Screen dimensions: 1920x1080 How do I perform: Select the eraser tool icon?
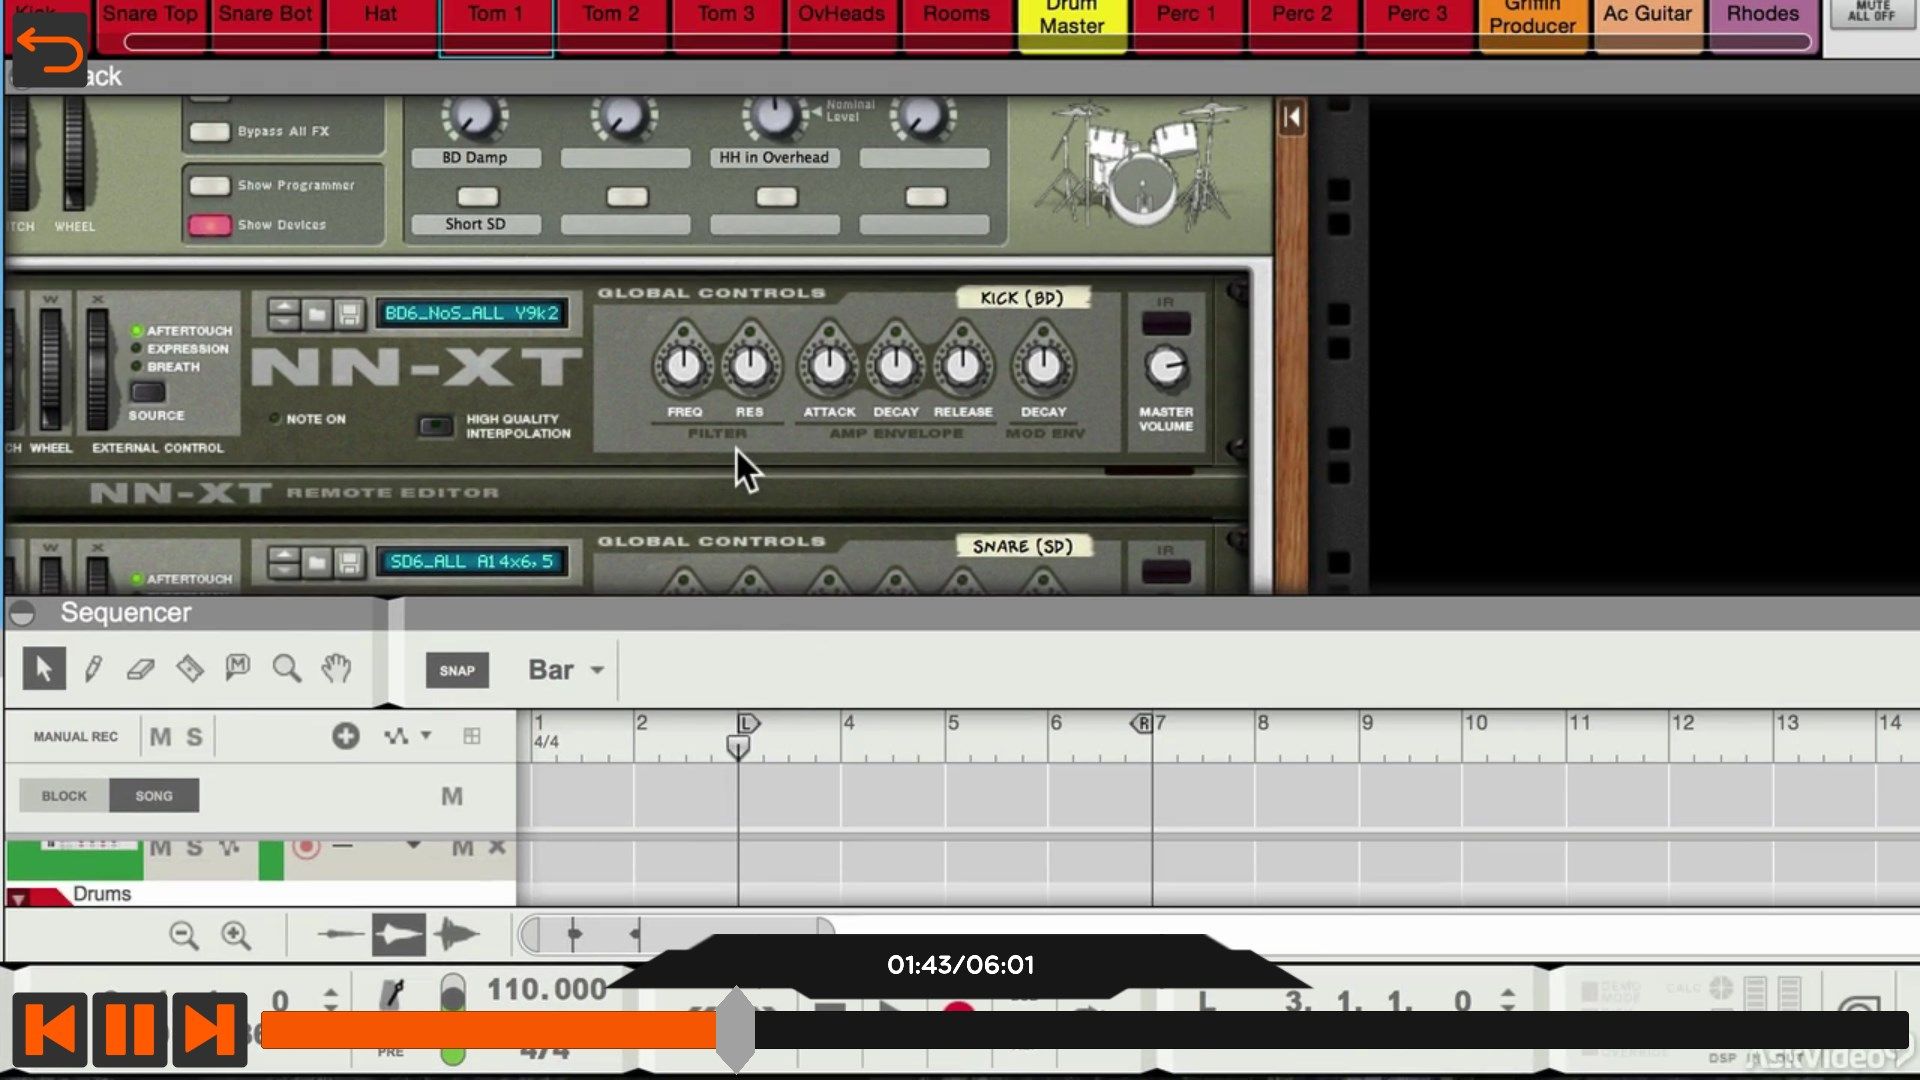pyautogui.click(x=140, y=669)
